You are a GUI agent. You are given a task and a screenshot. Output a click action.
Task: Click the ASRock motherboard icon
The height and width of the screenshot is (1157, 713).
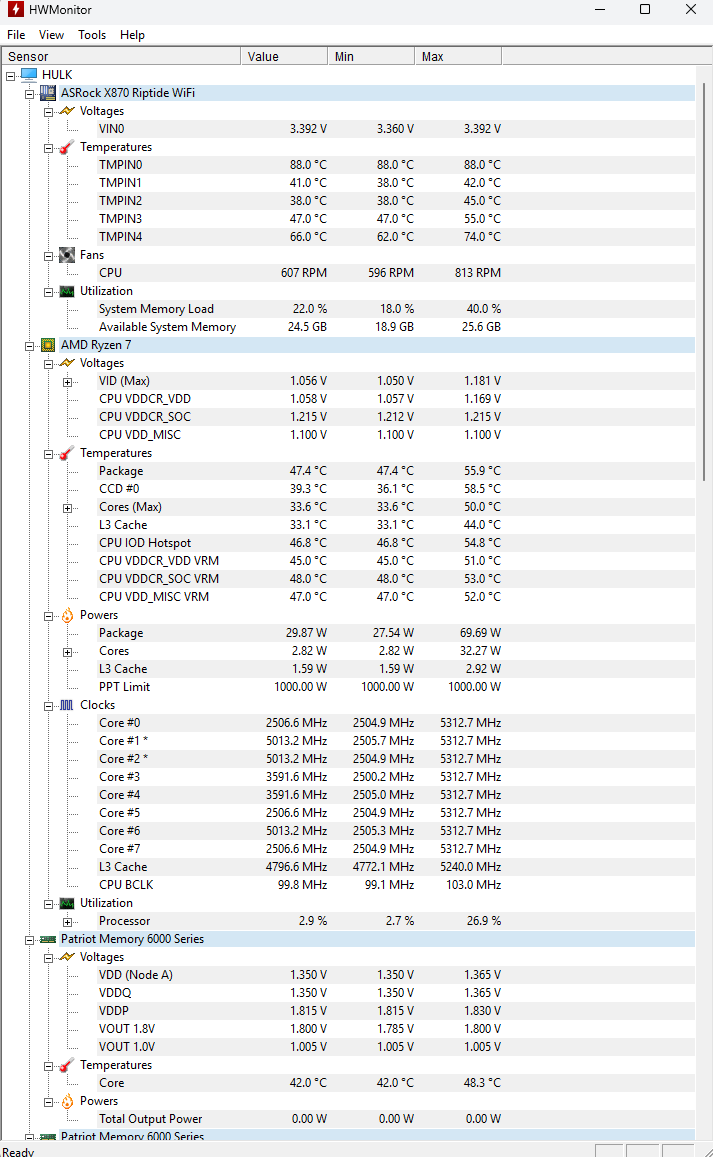(47, 93)
